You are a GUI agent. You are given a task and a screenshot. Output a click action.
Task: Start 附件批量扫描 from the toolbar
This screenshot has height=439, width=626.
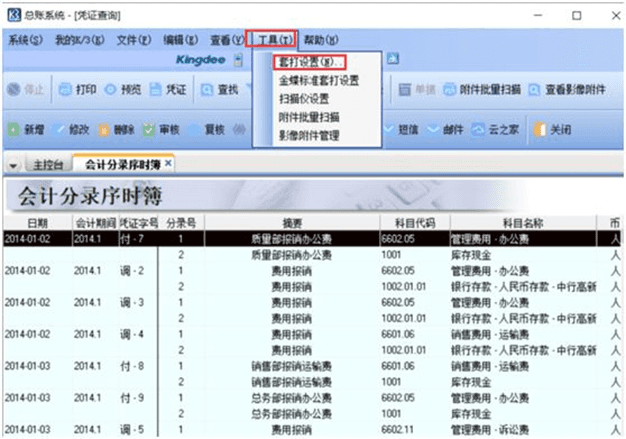(482, 89)
